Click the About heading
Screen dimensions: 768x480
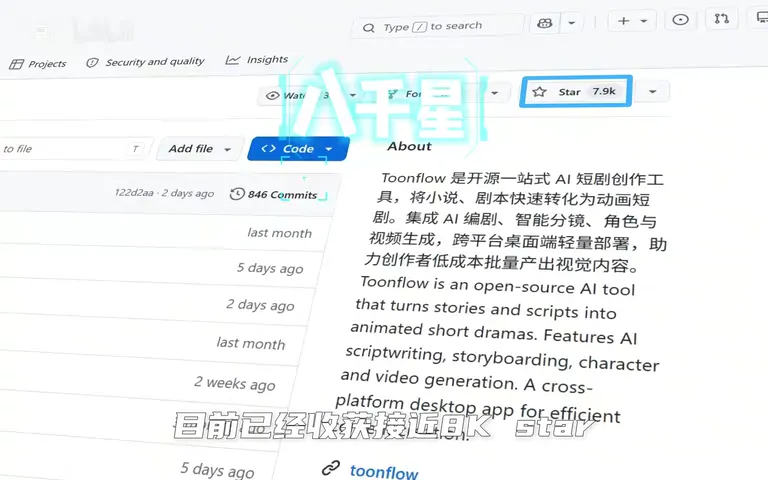(x=409, y=146)
